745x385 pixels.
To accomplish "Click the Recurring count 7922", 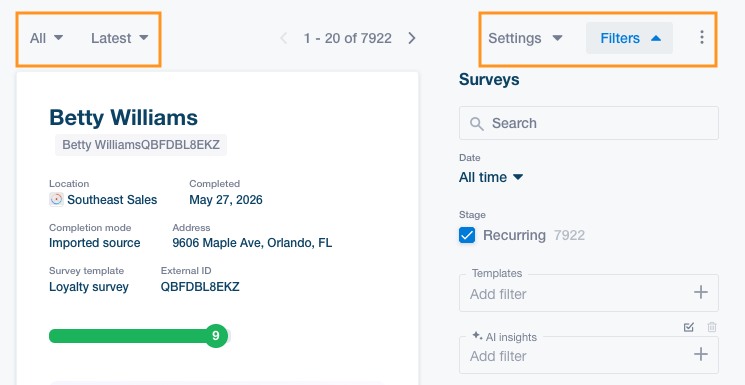I will coord(569,235).
